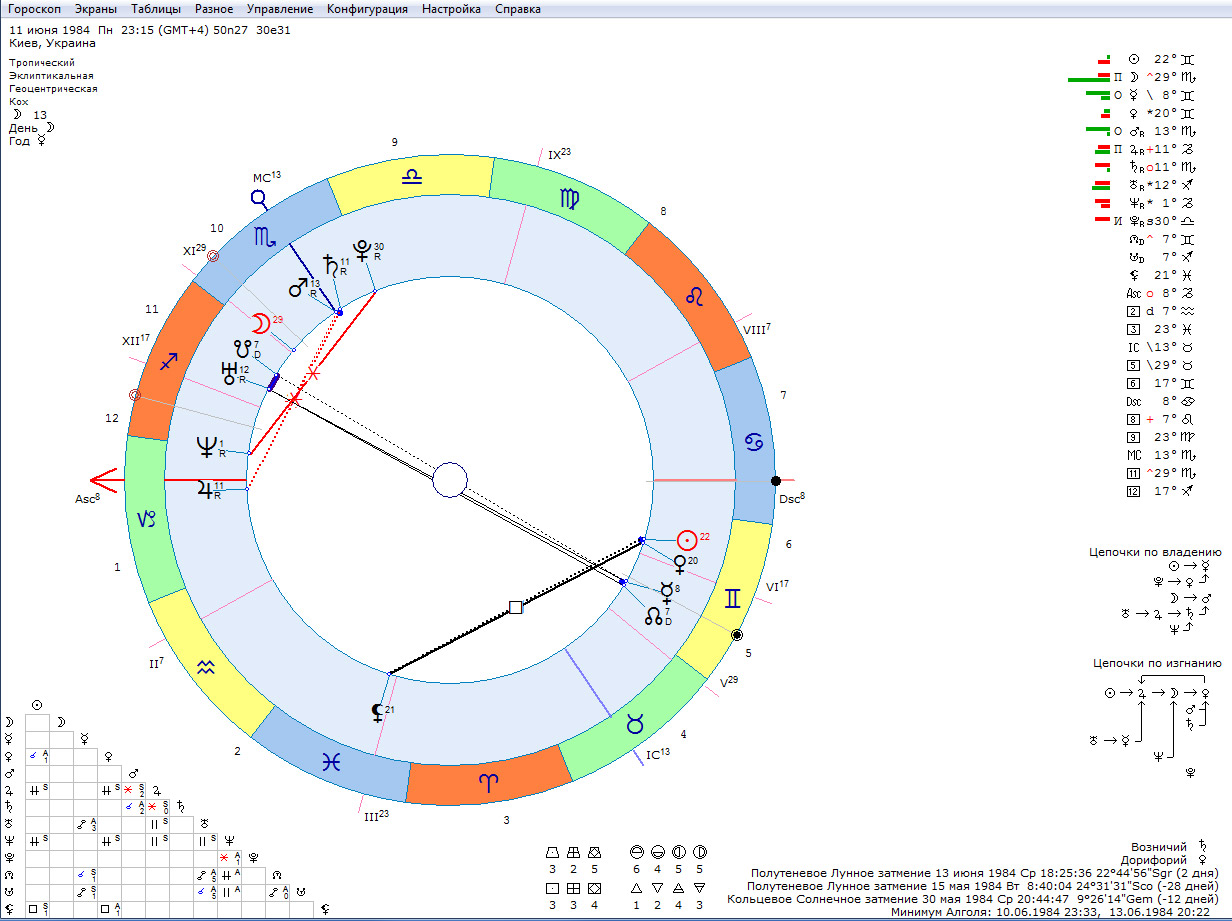Image resolution: width=1232 pixels, height=921 pixels.
Task: Open the Гороскоп menu
Action: click(36, 9)
